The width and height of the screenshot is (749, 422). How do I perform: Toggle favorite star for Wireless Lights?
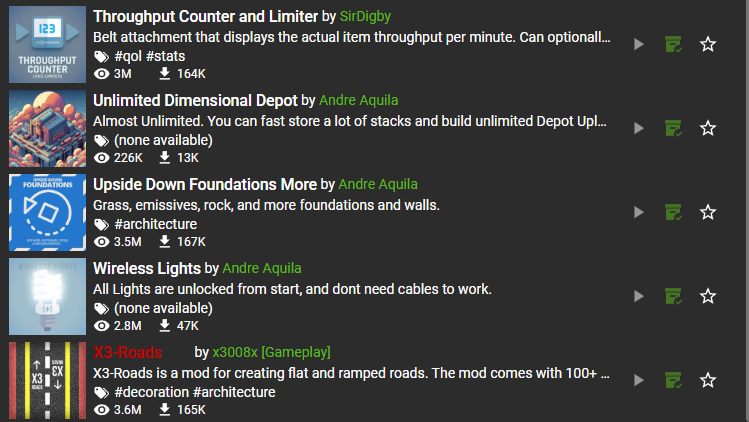pos(707,296)
